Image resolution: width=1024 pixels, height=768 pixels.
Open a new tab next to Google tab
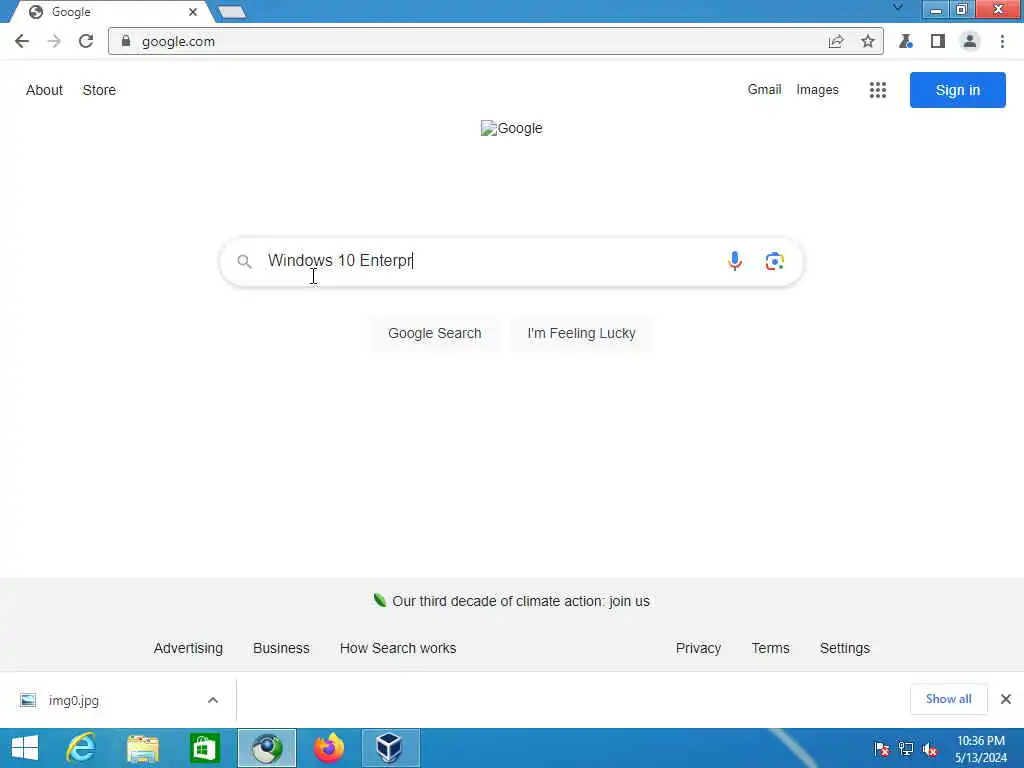pyautogui.click(x=231, y=12)
